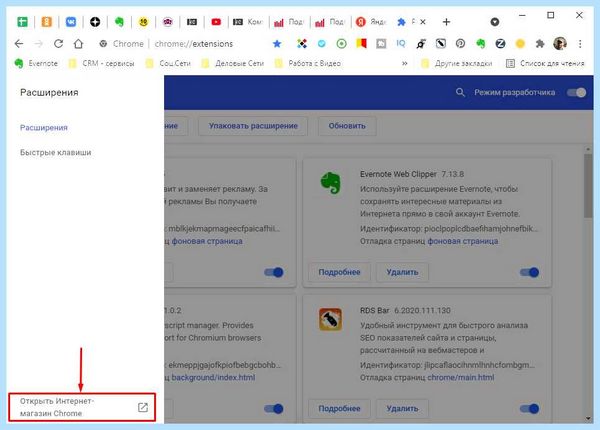Disable the RDS Bar toggle
600x430 pixels.
pyautogui.click(x=530, y=409)
